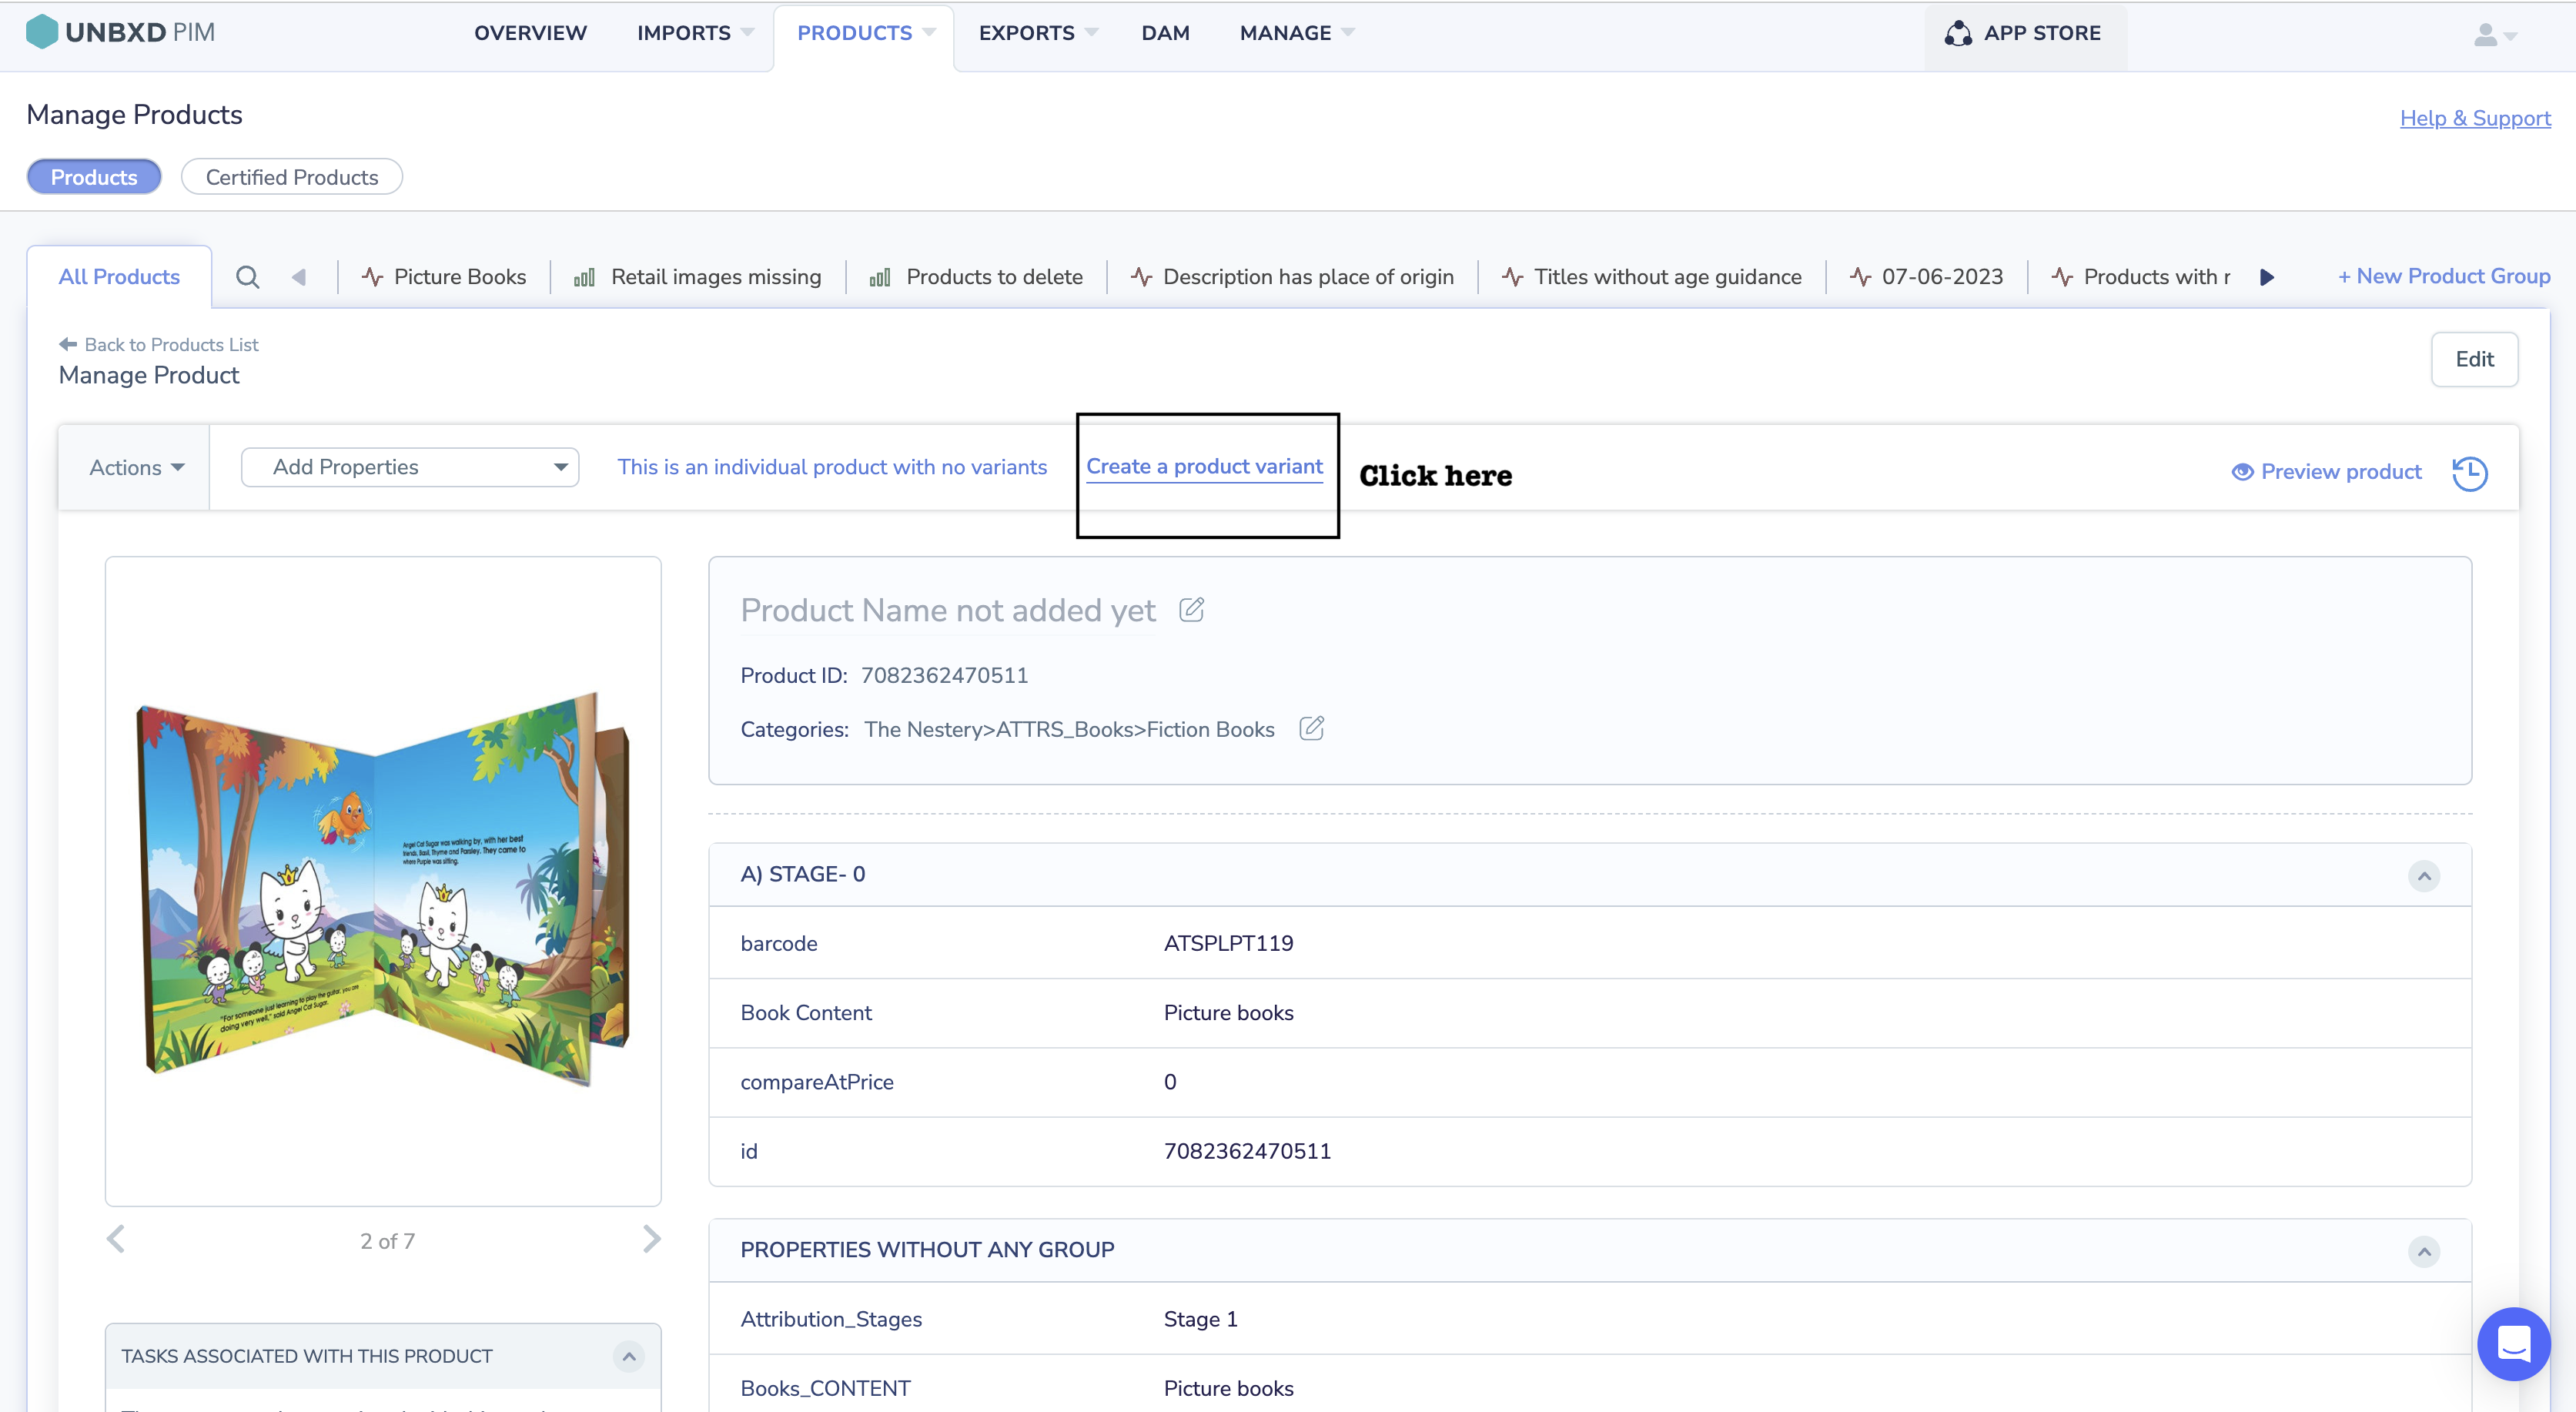The image size is (2576, 1412).
Task: Open the APP STORE button
Action: coord(2025,34)
